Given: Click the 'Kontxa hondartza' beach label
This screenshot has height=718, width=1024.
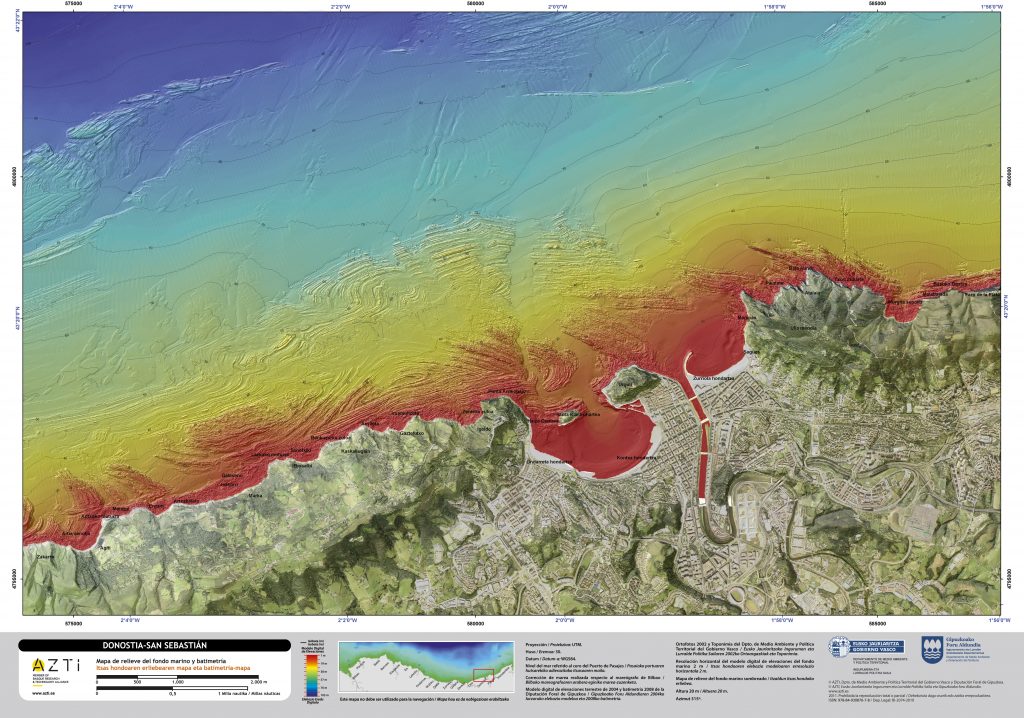Looking at the screenshot, I should [x=636, y=458].
